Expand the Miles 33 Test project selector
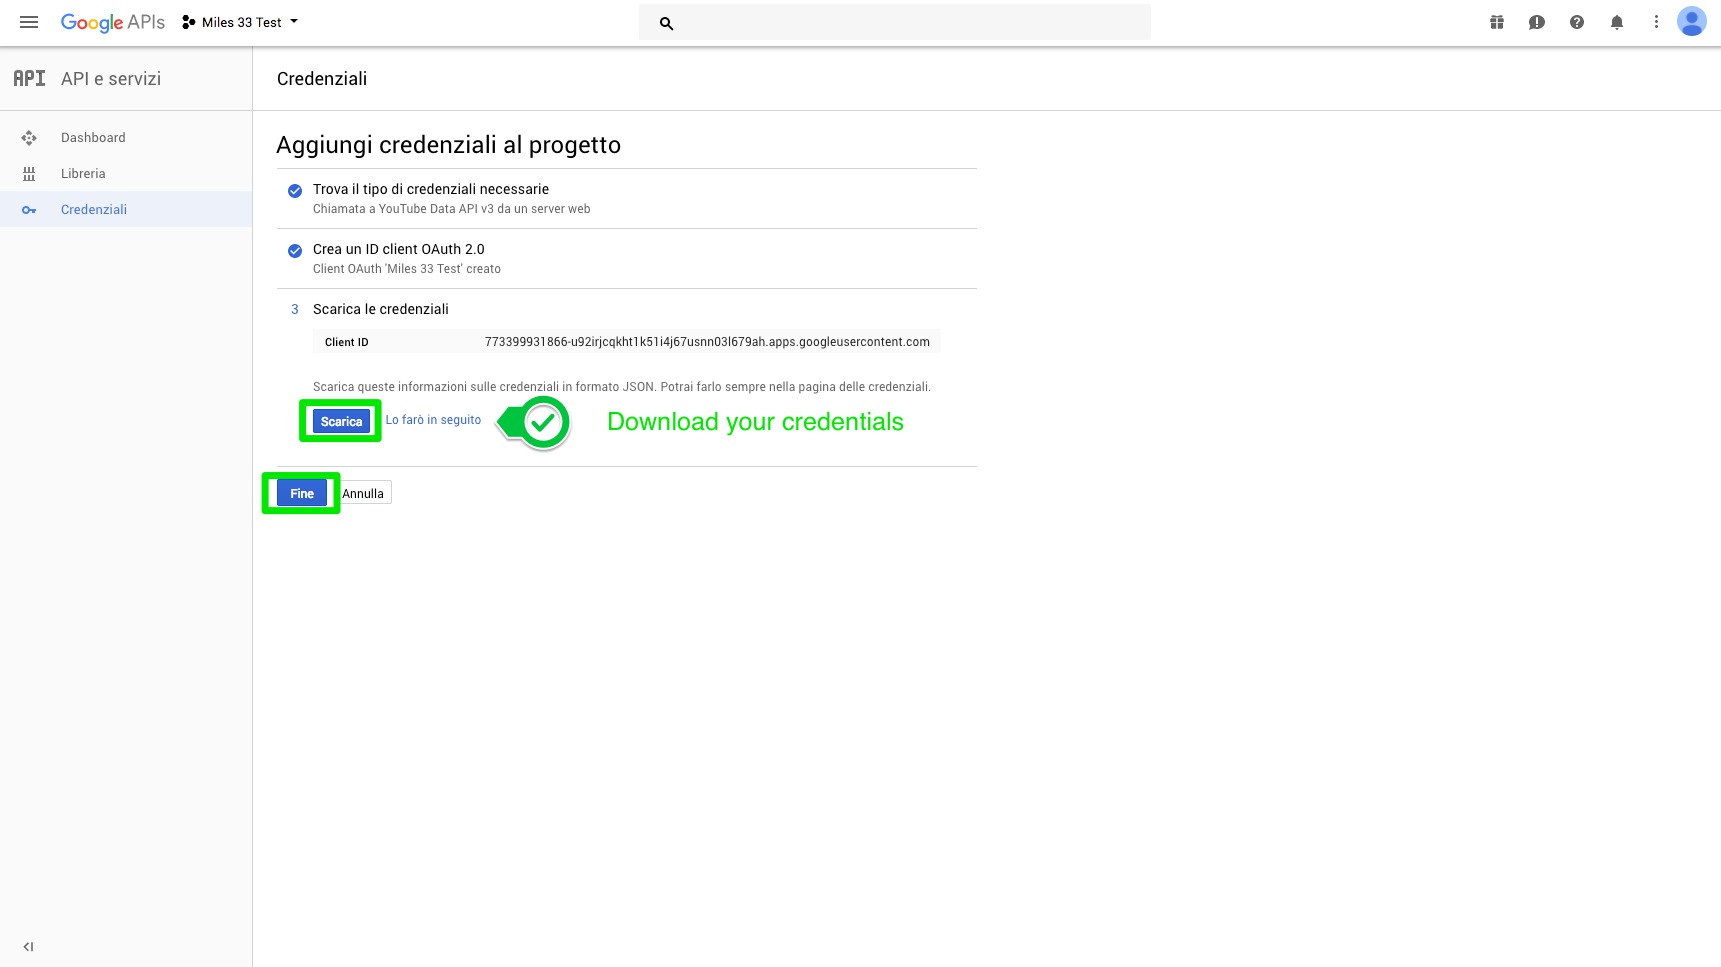Viewport: 1721px width, 967px height. (241, 22)
